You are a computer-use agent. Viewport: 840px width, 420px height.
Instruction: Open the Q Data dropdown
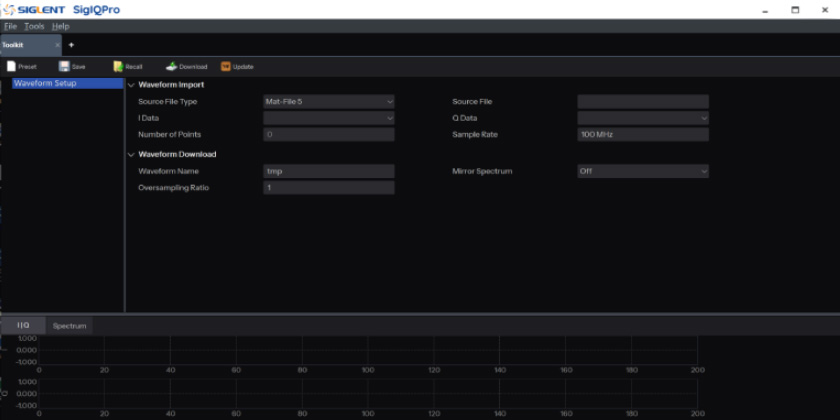(643, 118)
